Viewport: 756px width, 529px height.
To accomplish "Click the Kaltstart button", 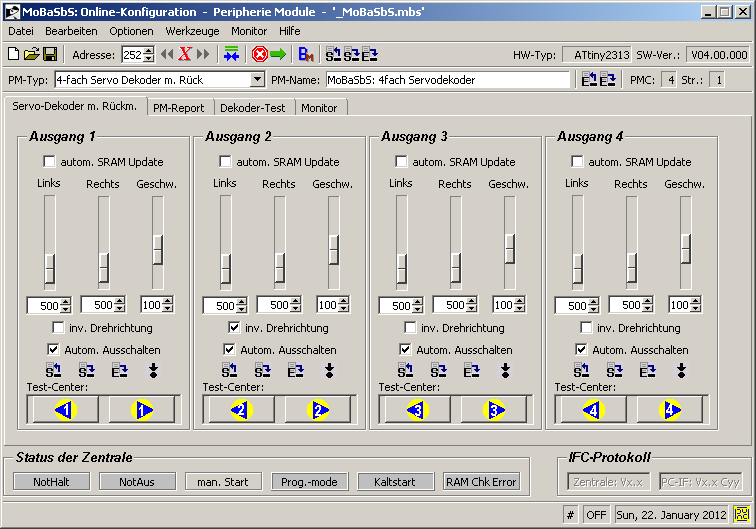I will point(396,482).
